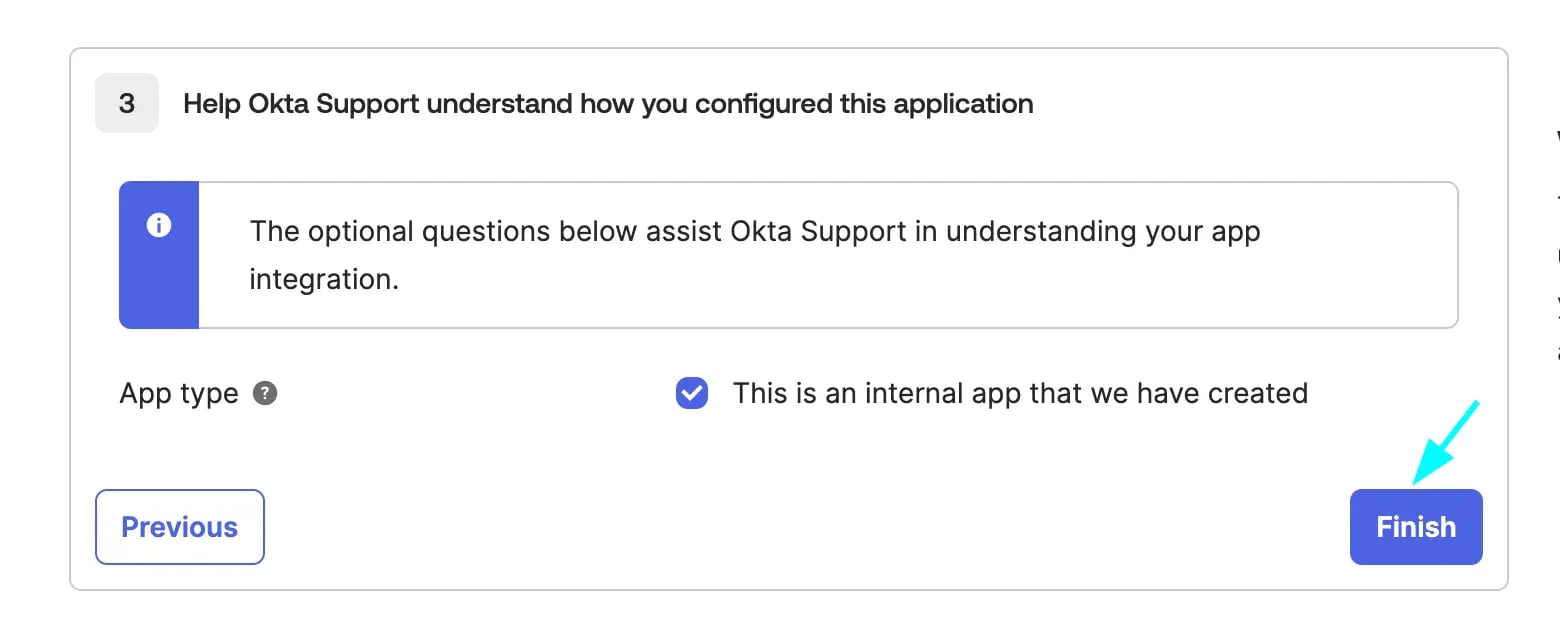The image size is (1560, 624).
Task: Click the word "integration." in the banner
Action: coord(324,280)
